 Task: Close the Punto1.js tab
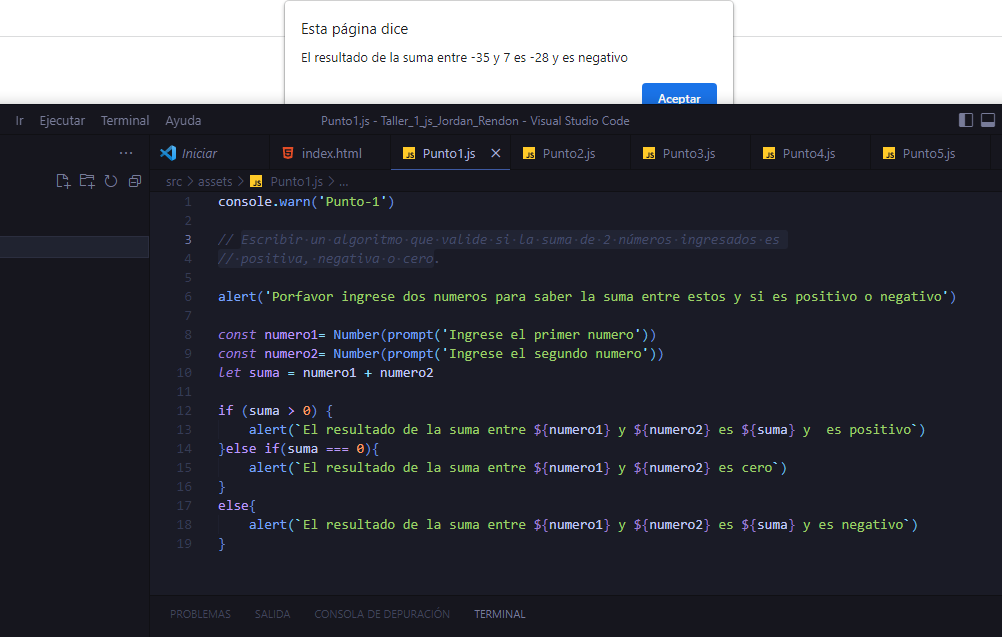495,153
